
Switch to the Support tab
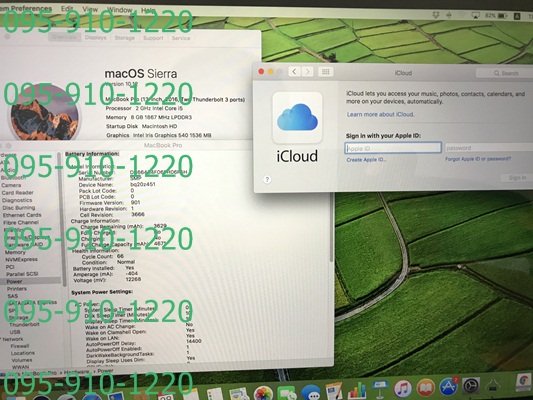pyautogui.click(x=153, y=38)
